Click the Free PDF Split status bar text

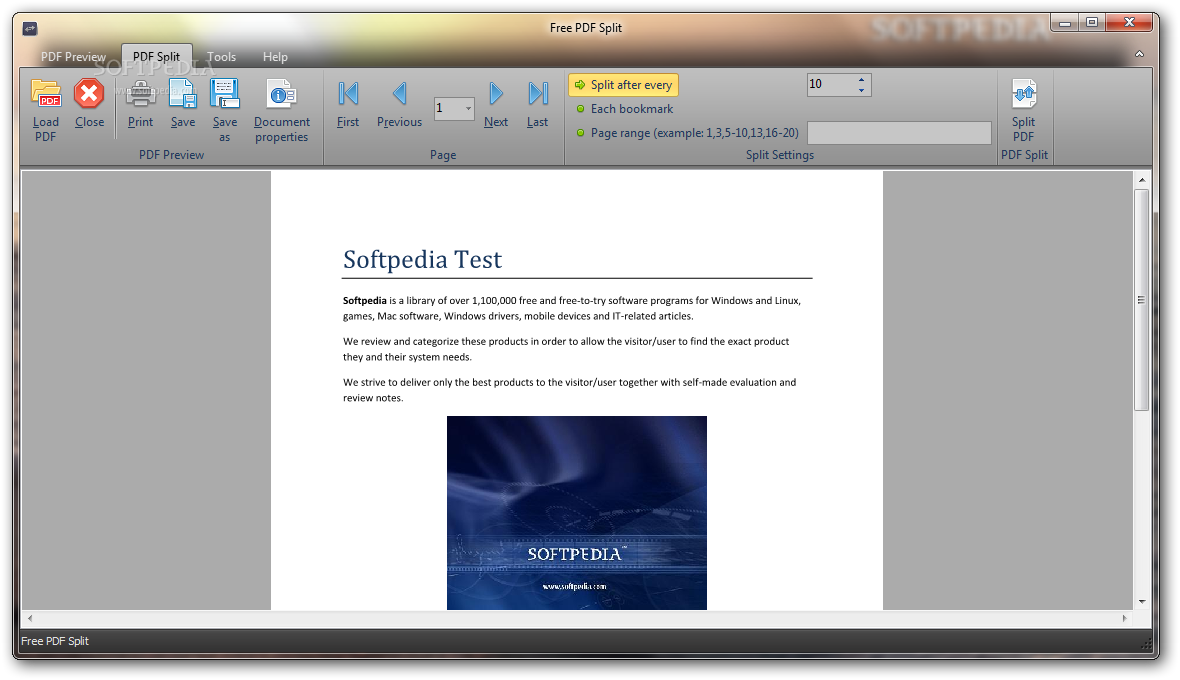tap(55, 641)
